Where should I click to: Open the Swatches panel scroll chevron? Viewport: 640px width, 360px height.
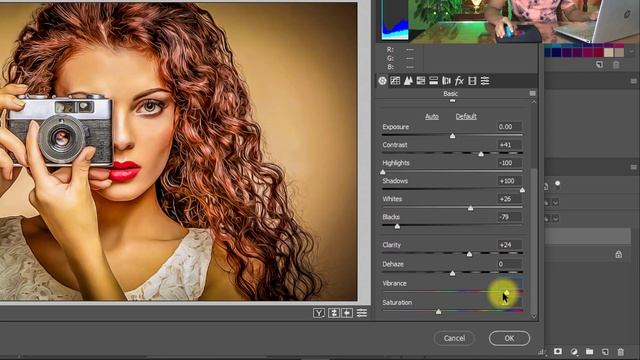point(631,52)
